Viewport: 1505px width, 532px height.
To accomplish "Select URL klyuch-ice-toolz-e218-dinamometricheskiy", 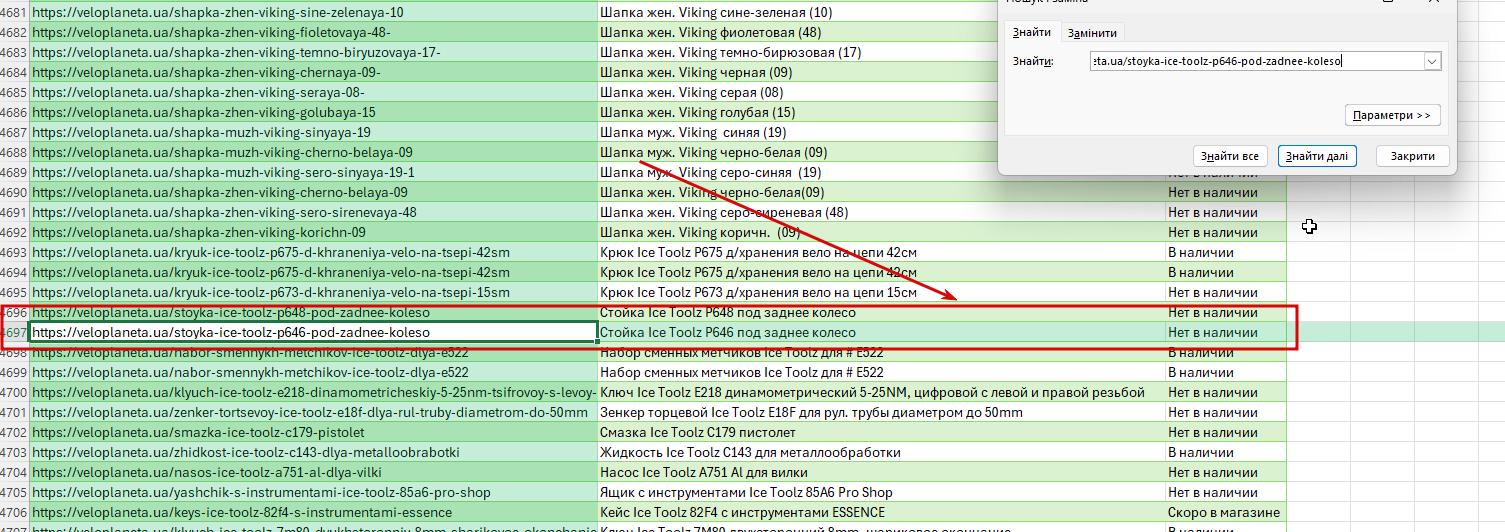I will (313, 392).
